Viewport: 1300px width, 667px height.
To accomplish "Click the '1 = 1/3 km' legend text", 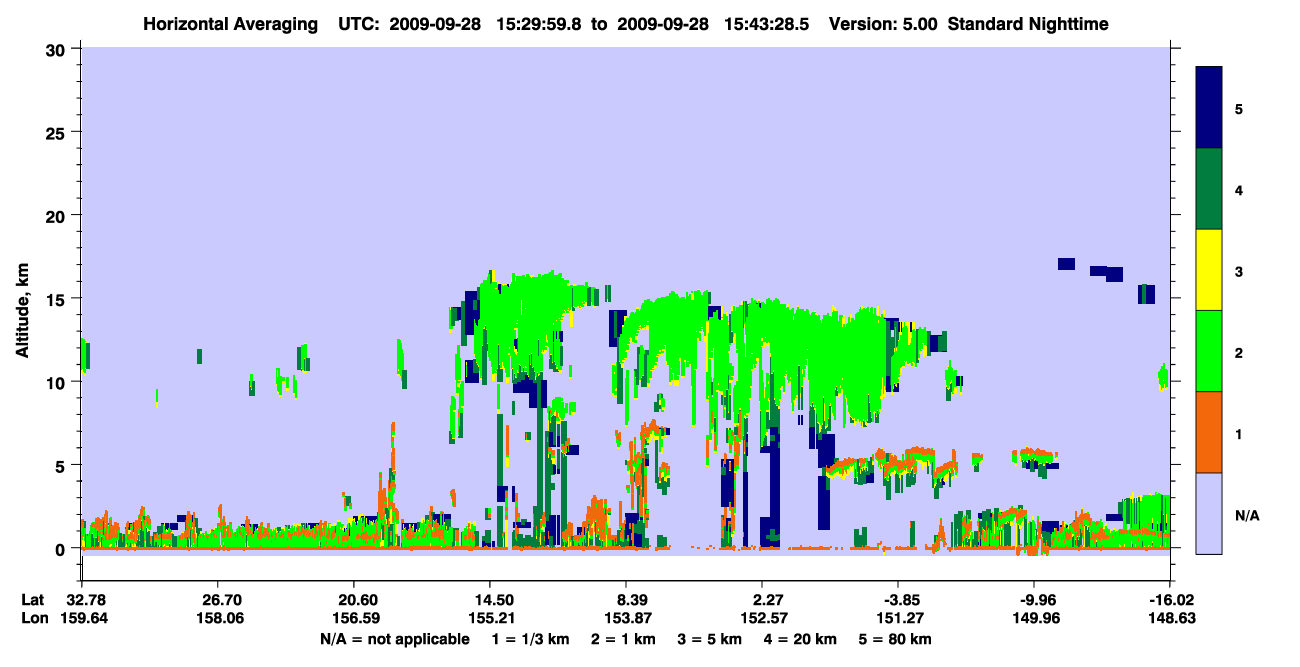I will pos(532,639).
